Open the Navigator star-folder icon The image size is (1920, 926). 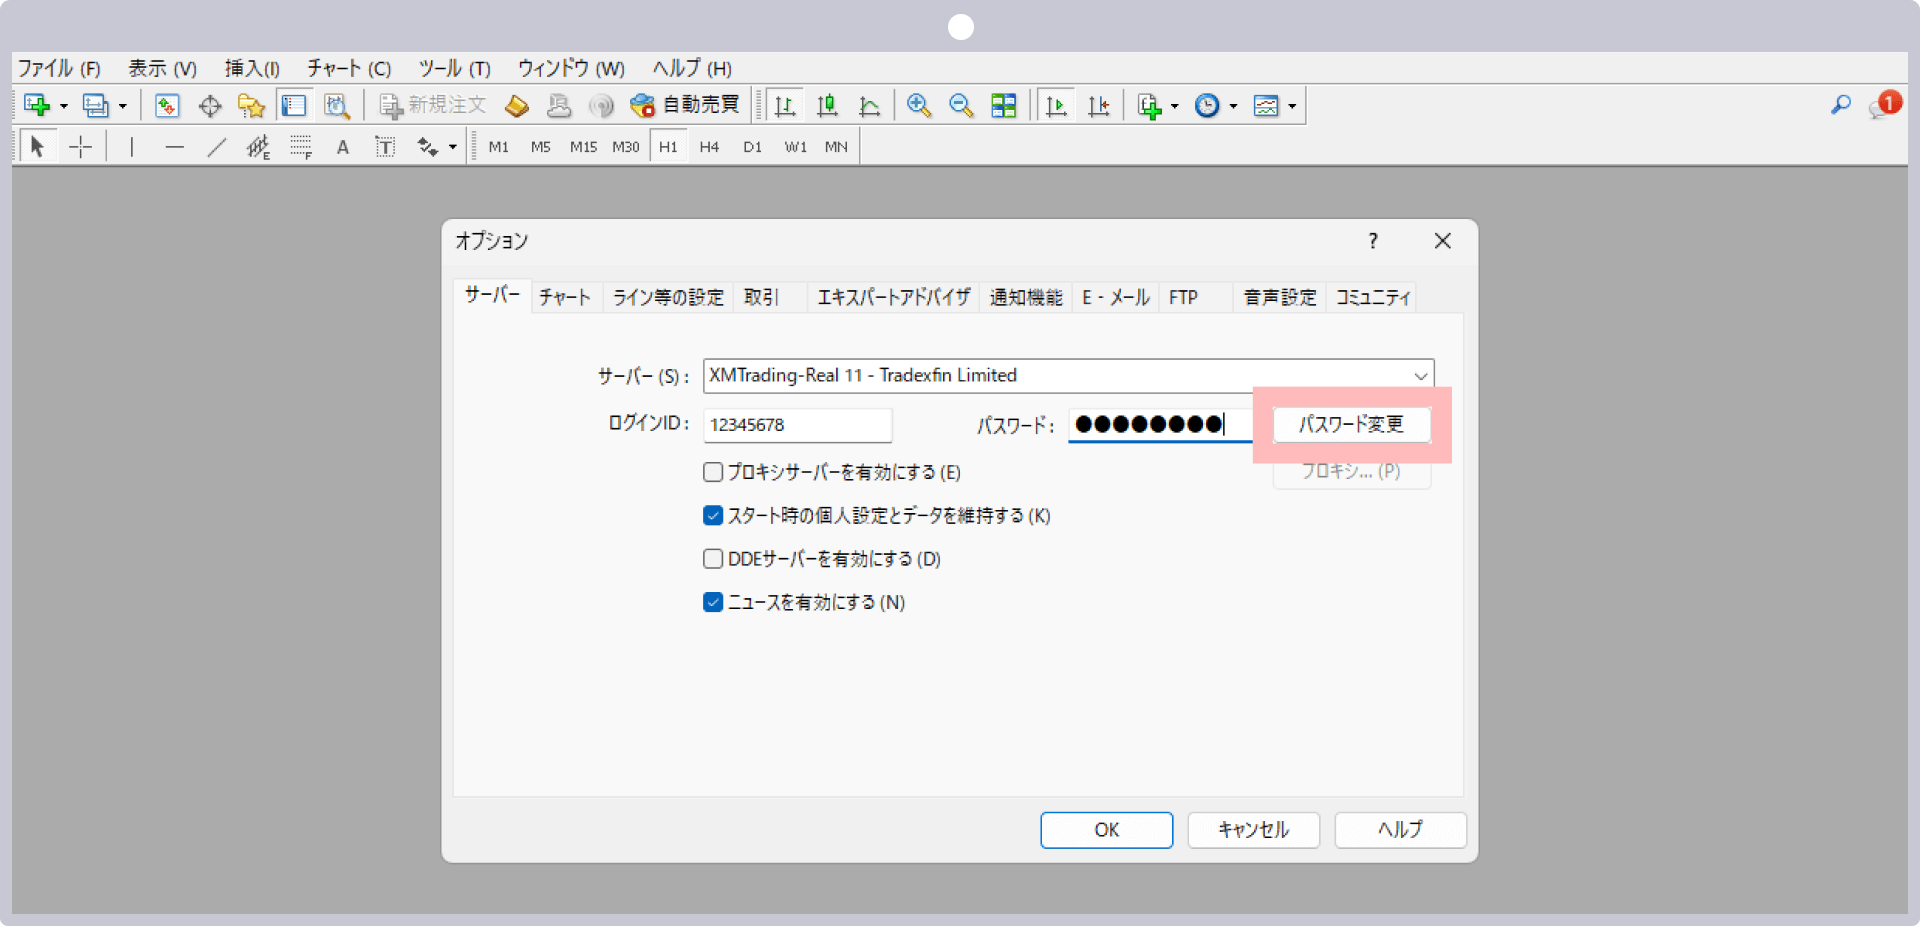point(251,105)
